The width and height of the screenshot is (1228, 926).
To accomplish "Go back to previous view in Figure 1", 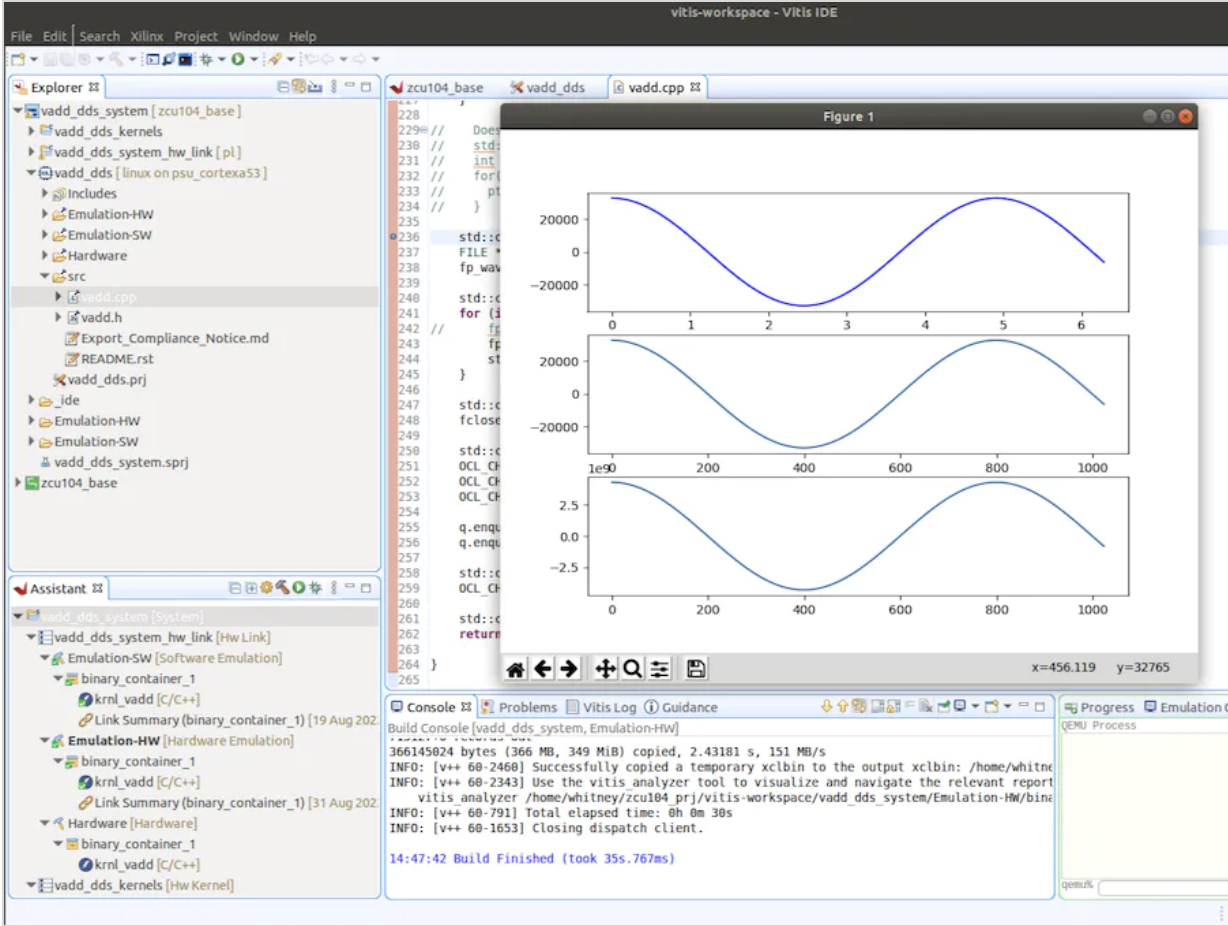I will click(542, 669).
